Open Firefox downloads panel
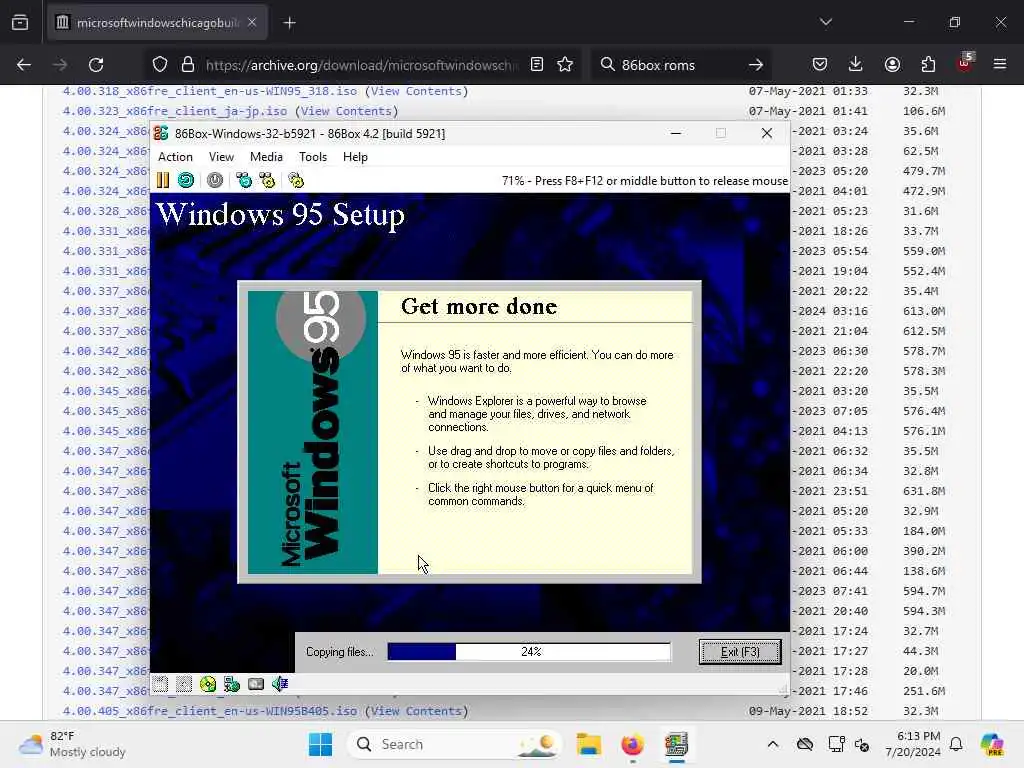1024x768 pixels. coord(856,65)
